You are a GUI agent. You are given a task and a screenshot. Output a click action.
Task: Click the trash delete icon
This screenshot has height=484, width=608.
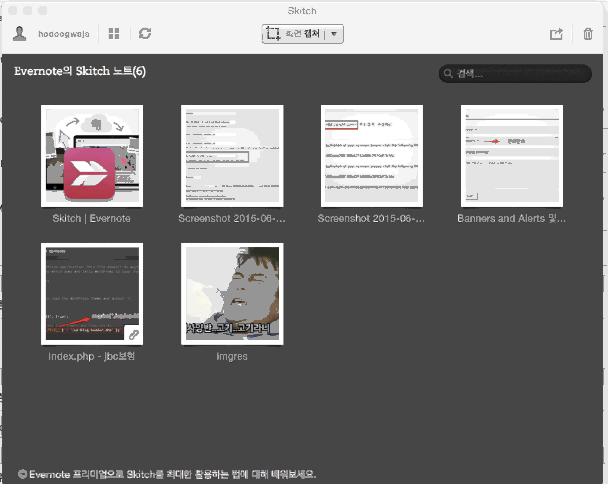[x=588, y=34]
